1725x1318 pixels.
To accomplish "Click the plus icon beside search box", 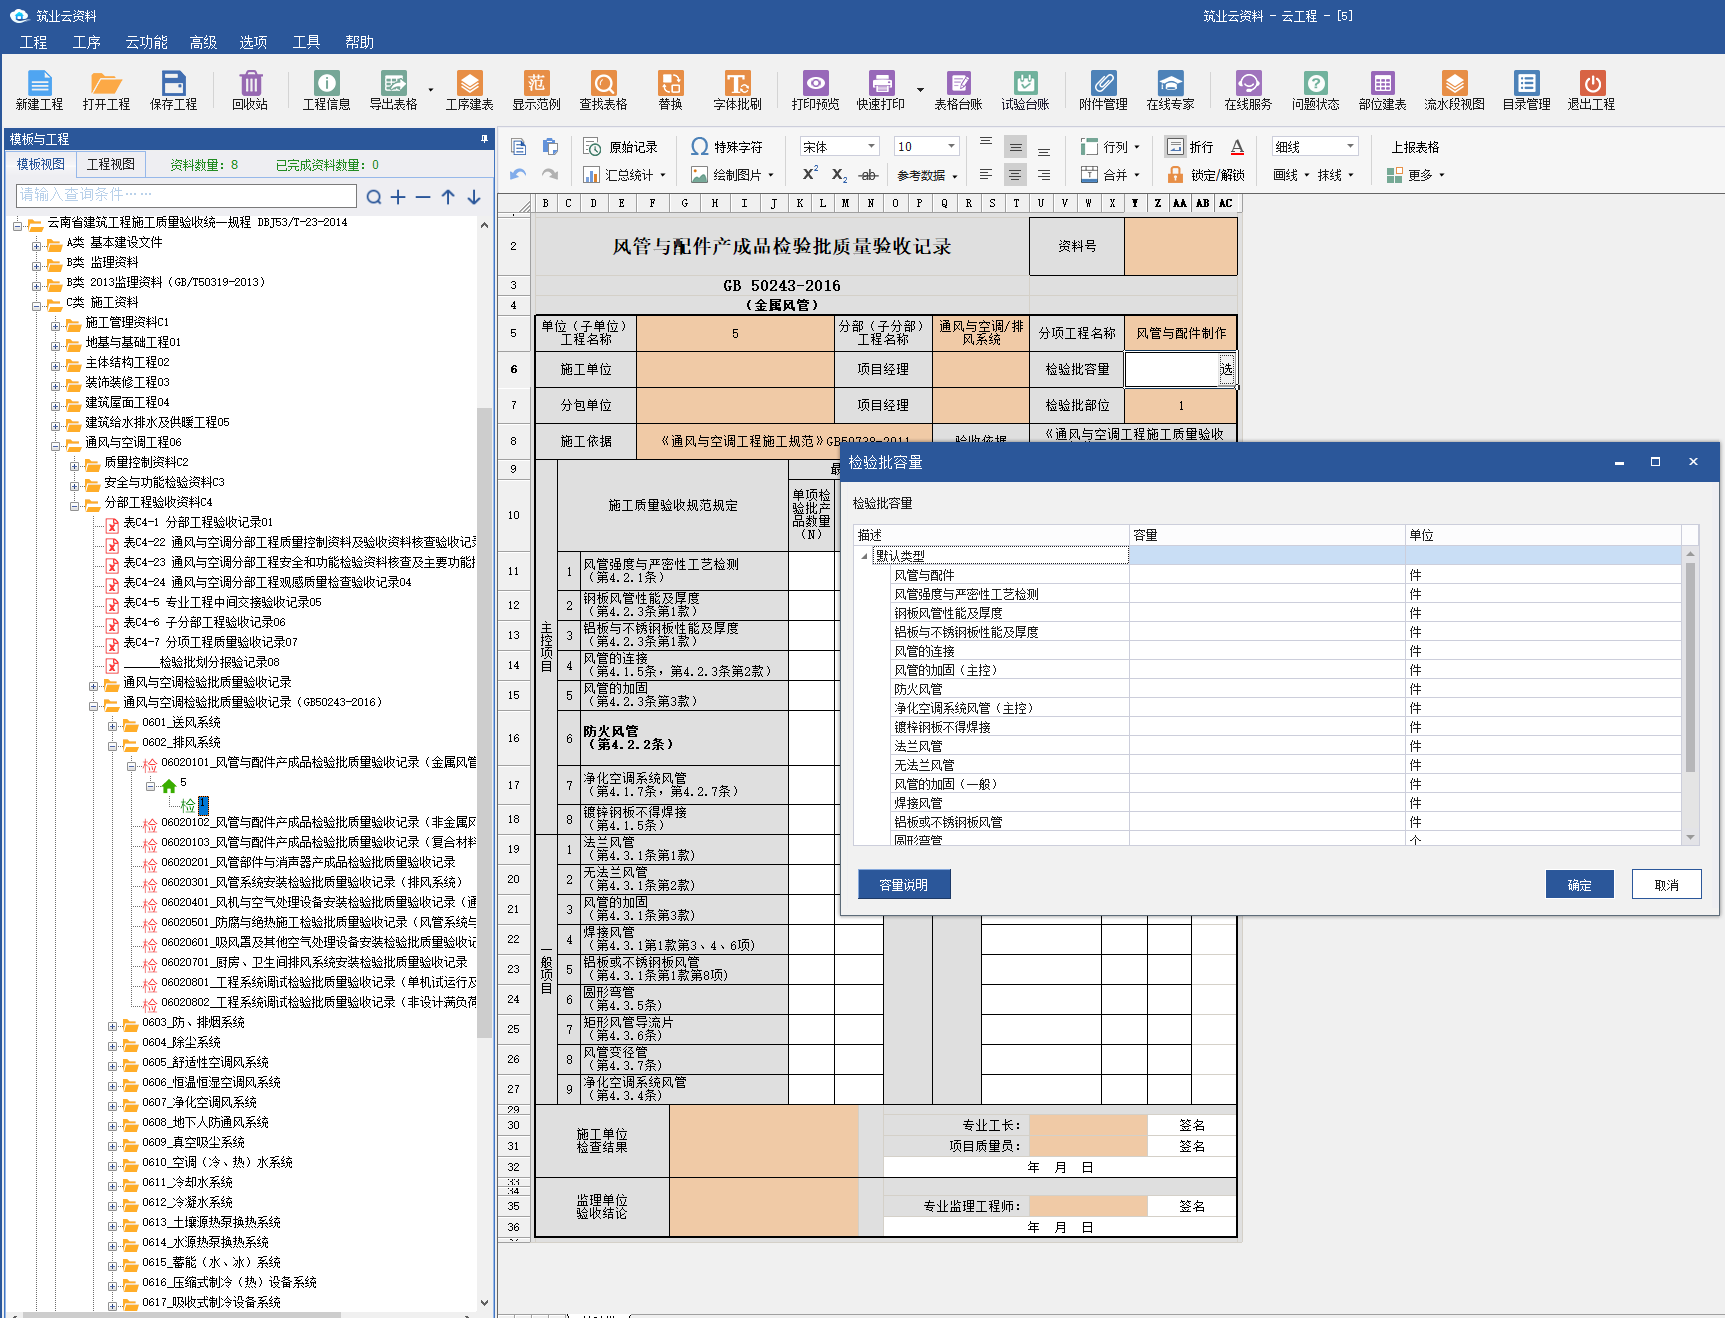I will coord(398,197).
